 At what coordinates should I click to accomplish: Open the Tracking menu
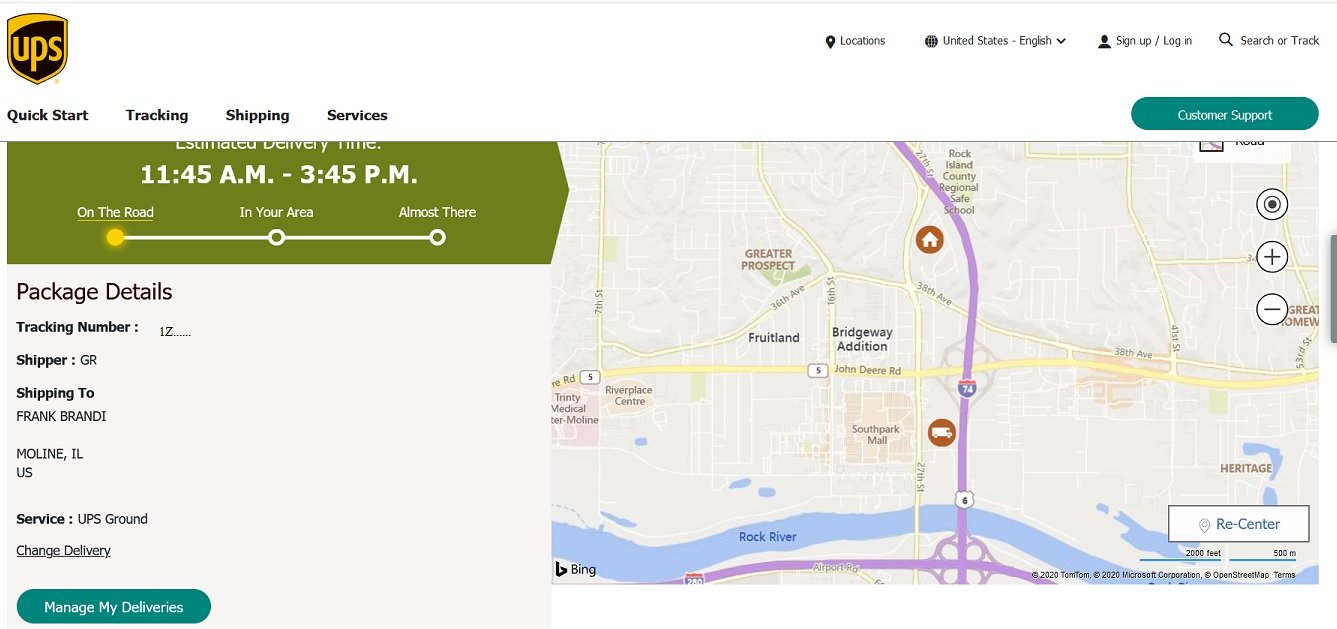pyautogui.click(x=157, y=115)
